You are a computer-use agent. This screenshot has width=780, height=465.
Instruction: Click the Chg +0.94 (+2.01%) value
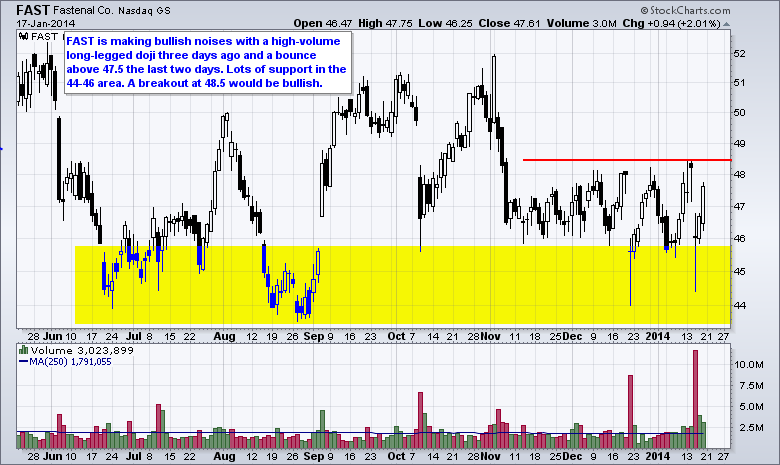[x=671, y=23]
